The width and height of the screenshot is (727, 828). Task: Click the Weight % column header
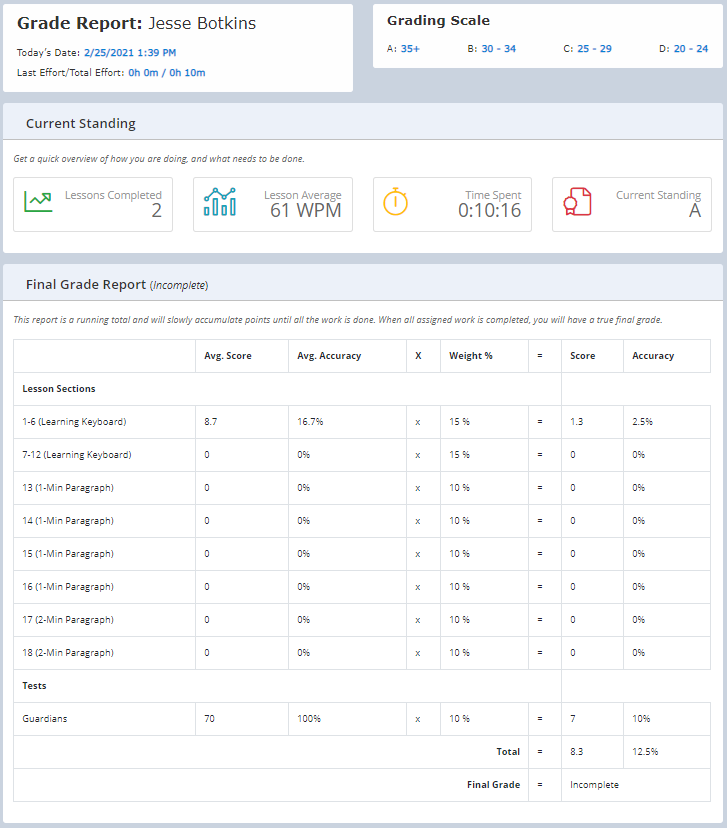[x=470, y=356]
